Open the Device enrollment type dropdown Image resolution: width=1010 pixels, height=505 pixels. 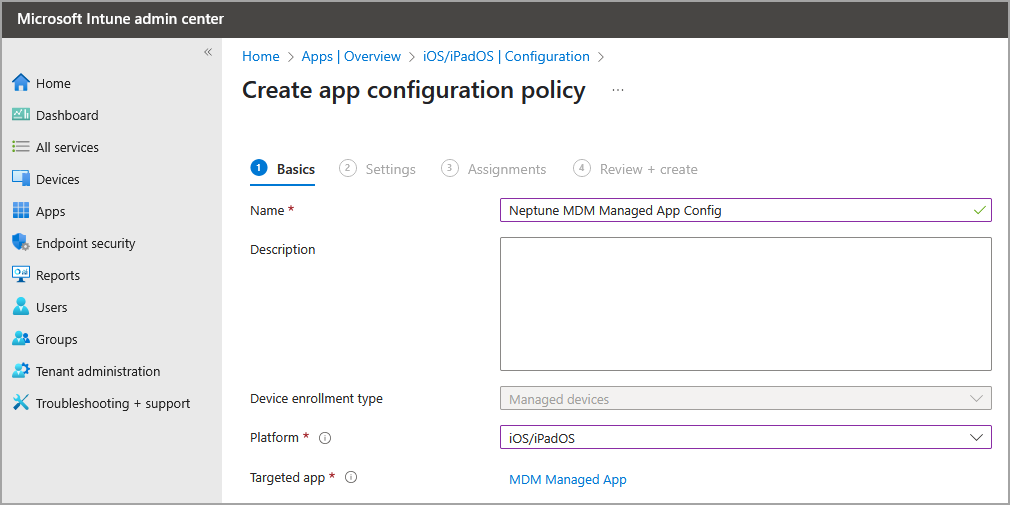746,399
